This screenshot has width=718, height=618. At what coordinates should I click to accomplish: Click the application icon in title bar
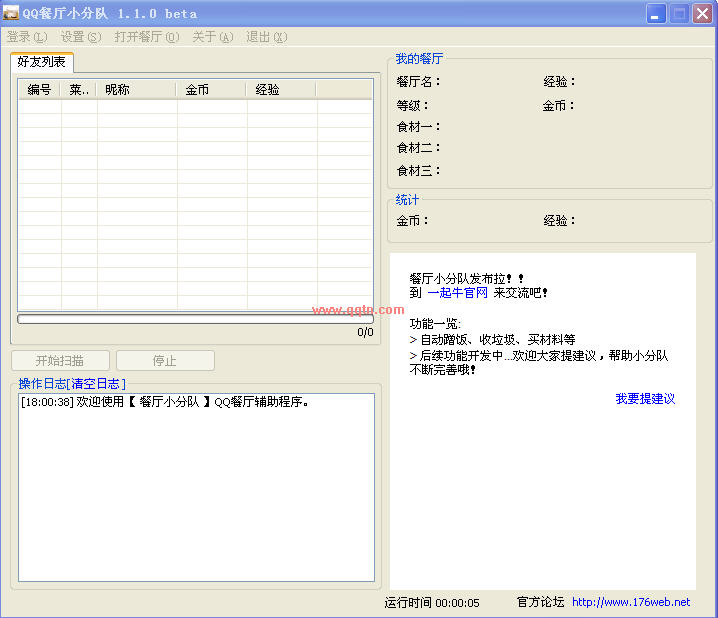click(11, 13)
